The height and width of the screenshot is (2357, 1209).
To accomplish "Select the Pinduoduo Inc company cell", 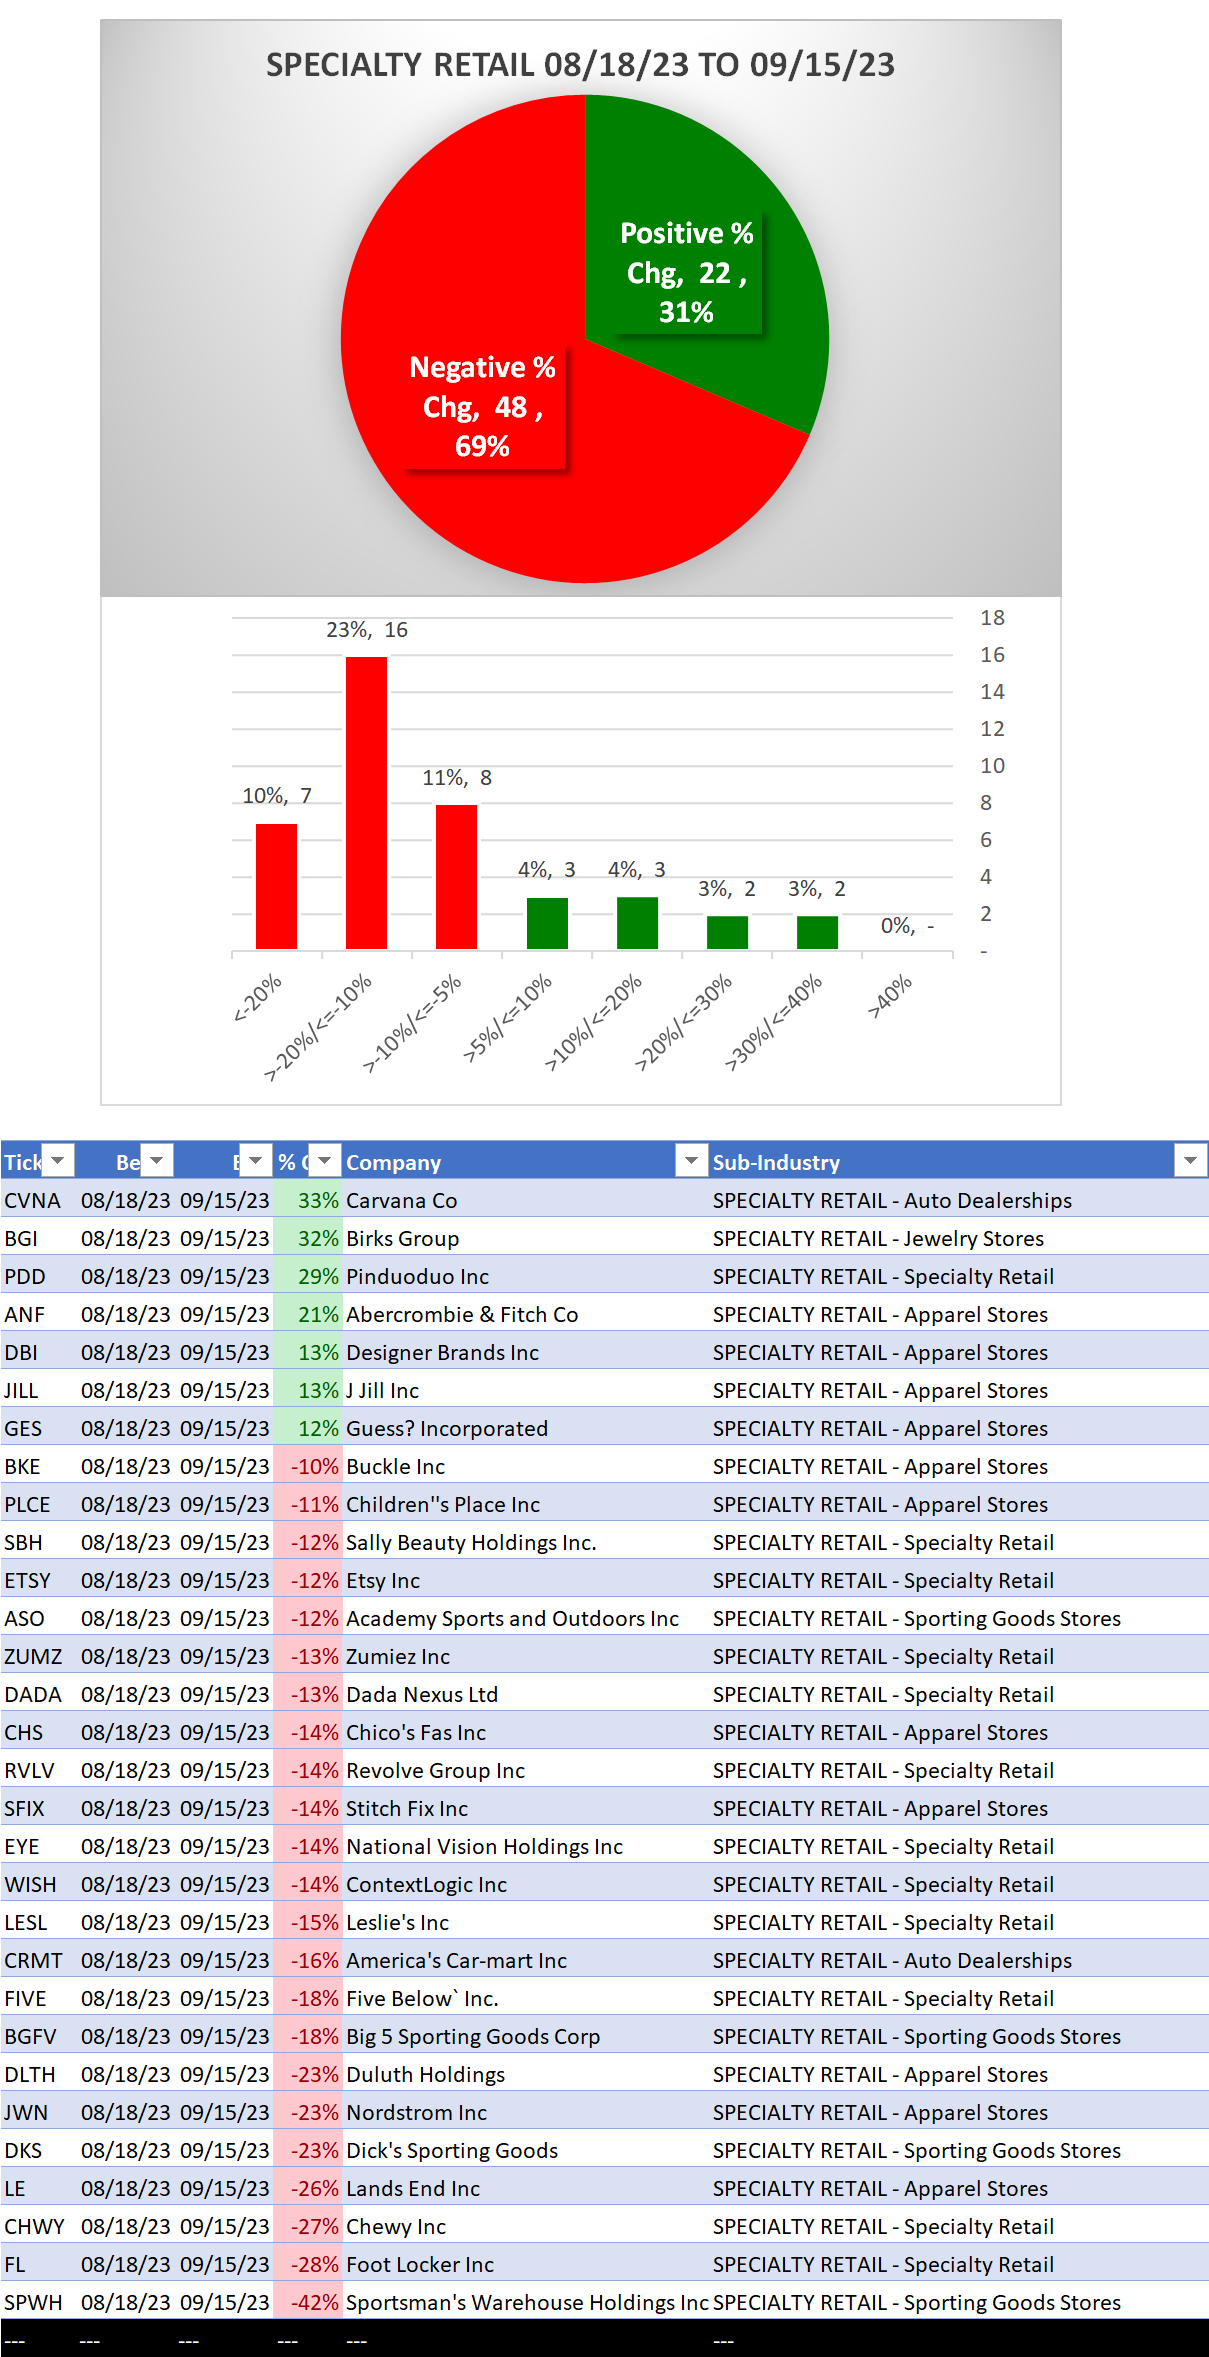I will point(526,1276).
